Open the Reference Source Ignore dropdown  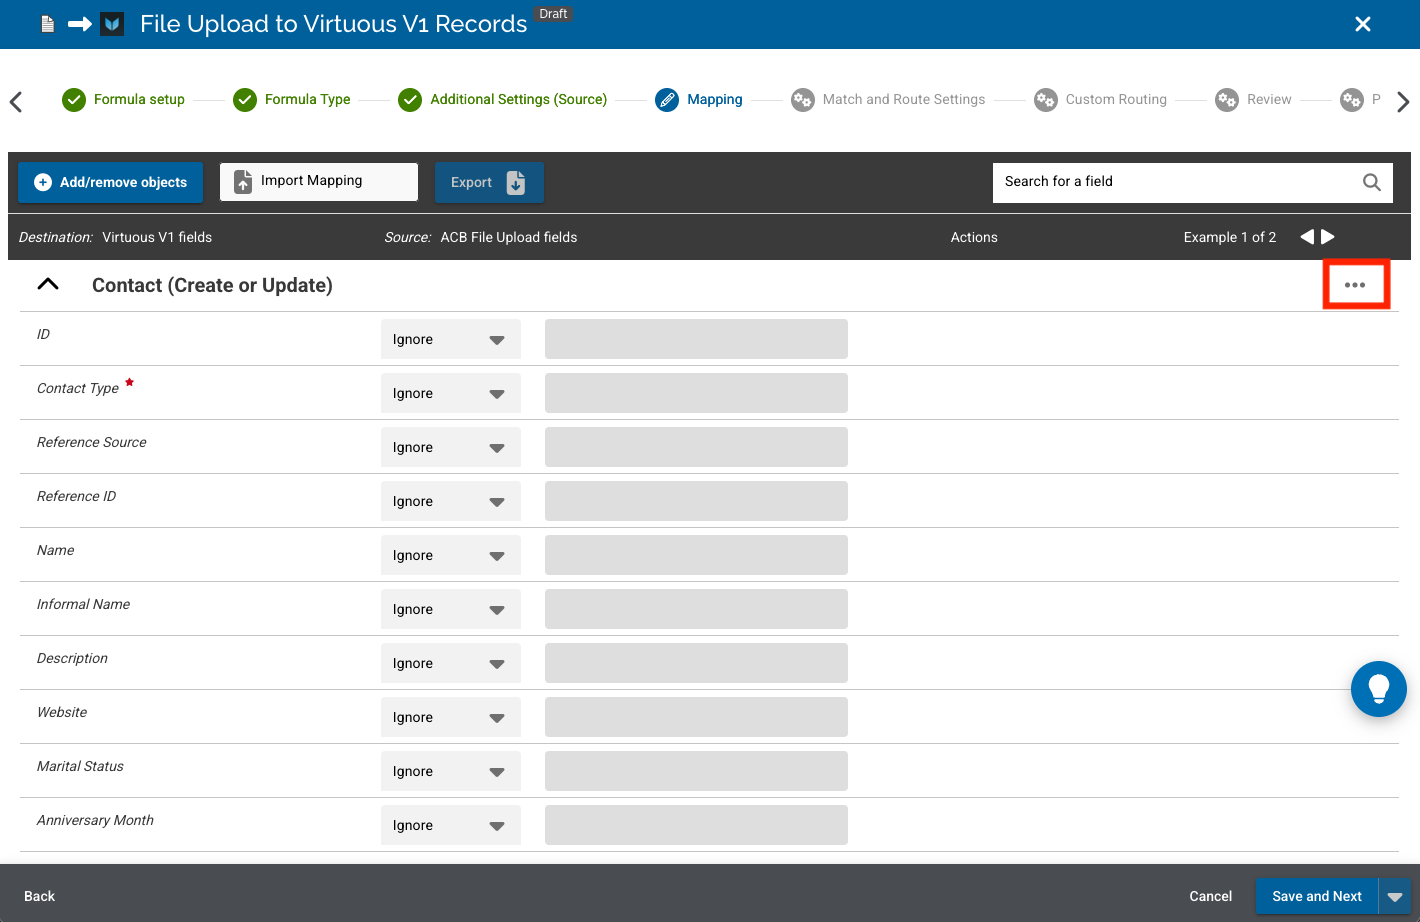coord(451,447)
